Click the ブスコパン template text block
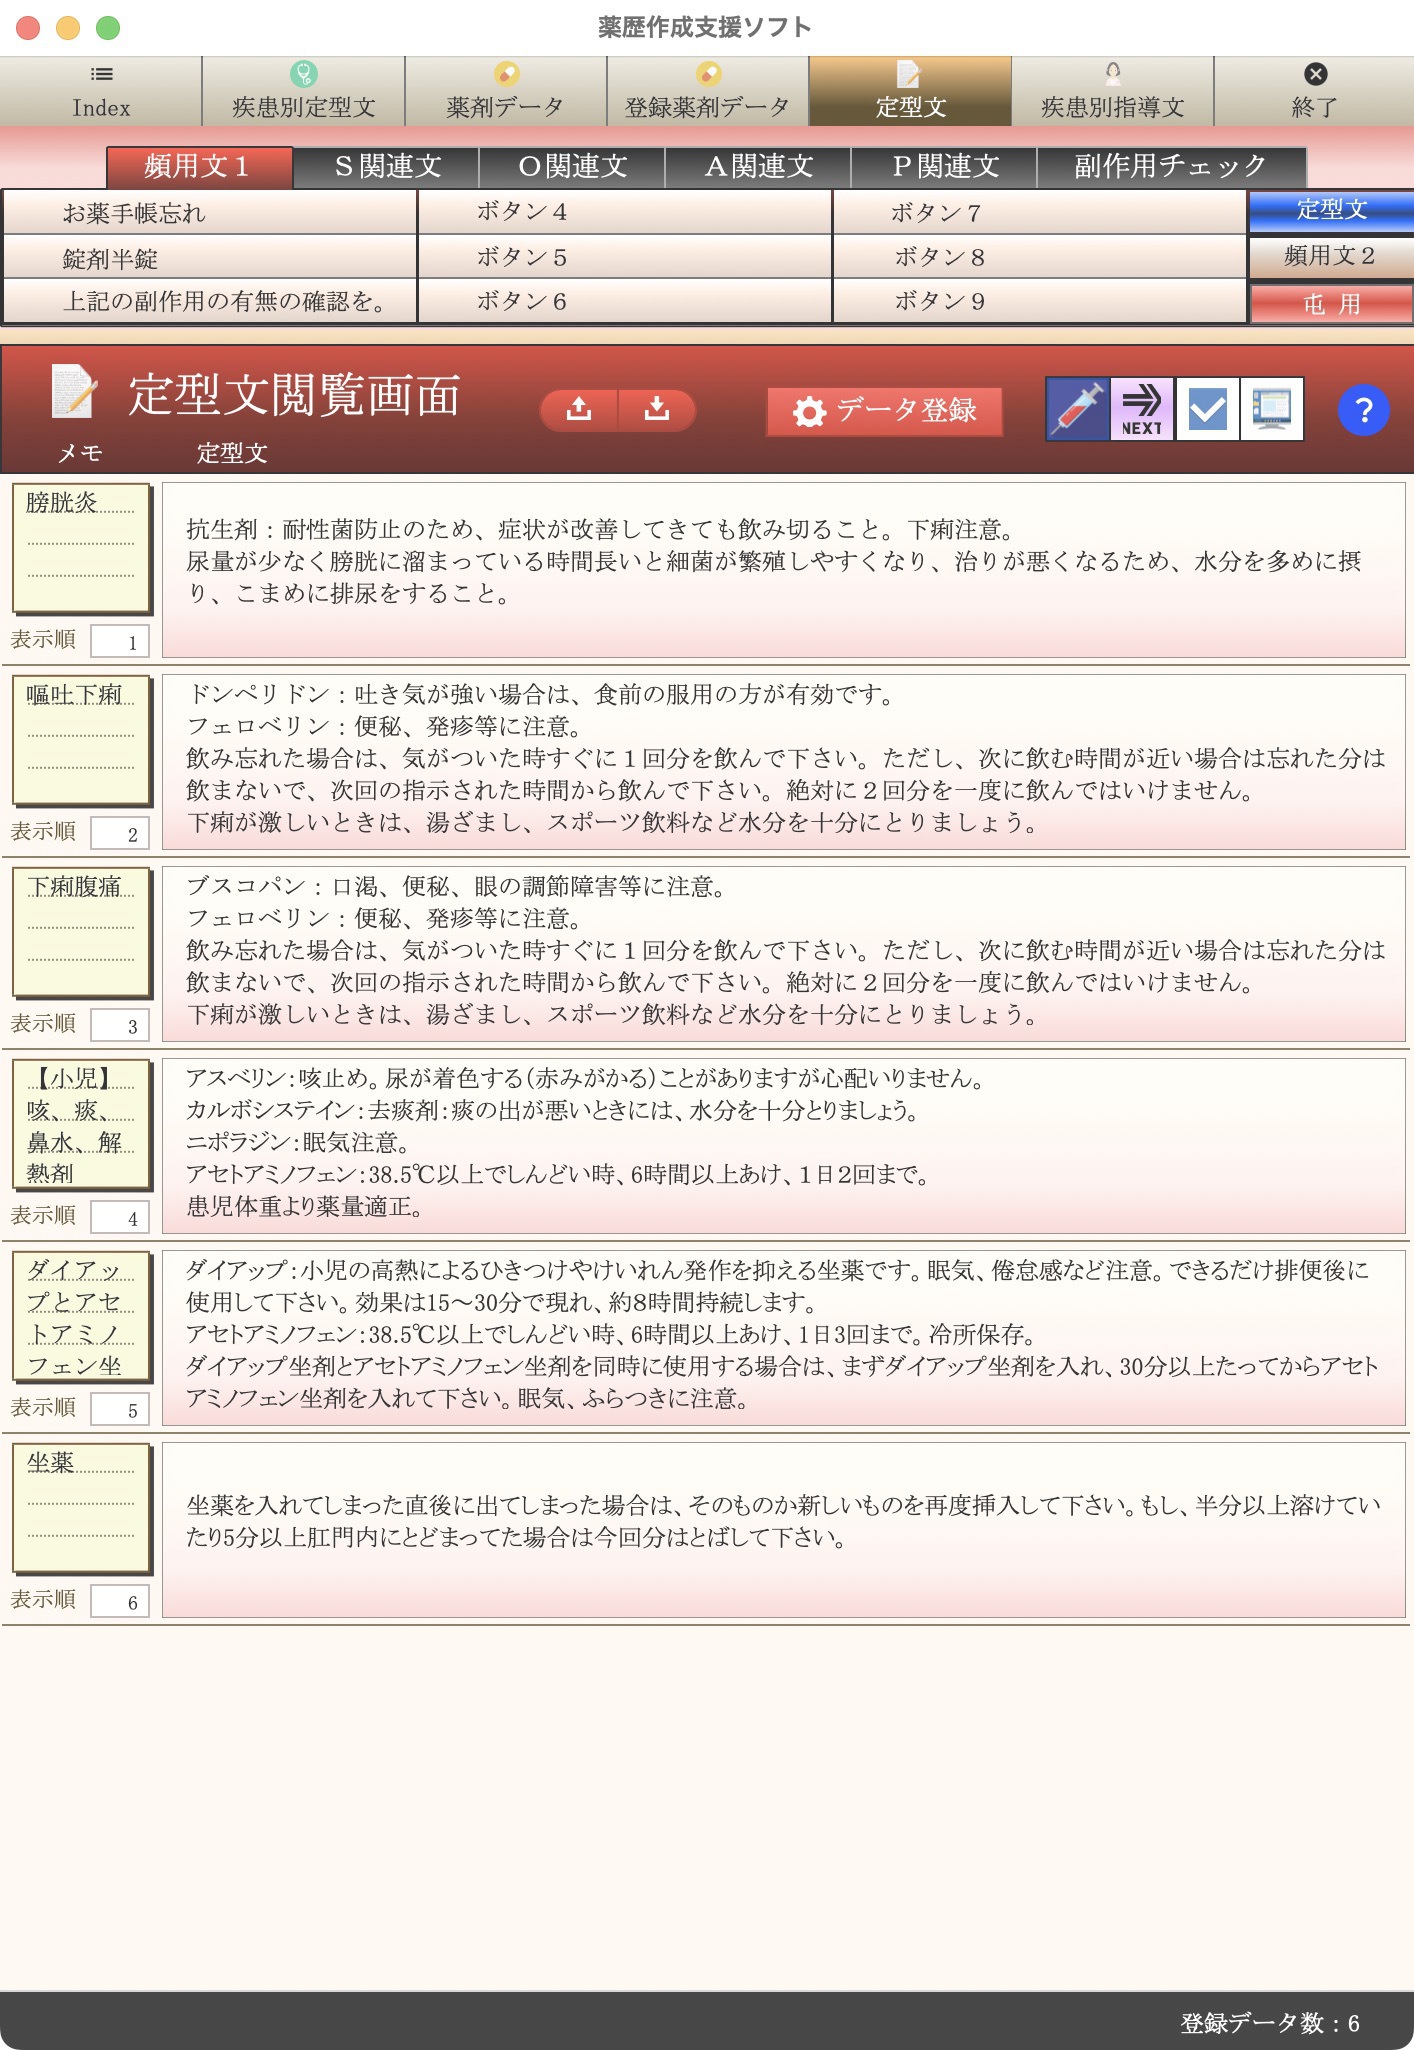The image size is (1414, 2050). click(783, 954)
